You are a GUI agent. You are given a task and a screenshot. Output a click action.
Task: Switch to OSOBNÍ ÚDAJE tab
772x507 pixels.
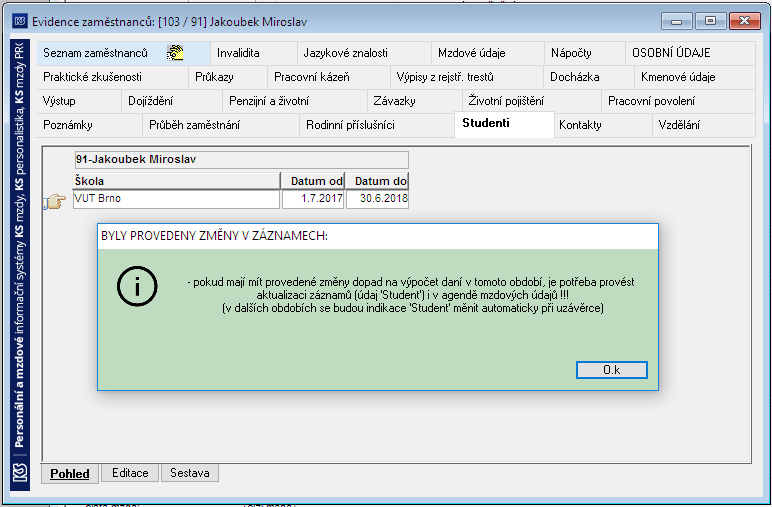point(690,53)
